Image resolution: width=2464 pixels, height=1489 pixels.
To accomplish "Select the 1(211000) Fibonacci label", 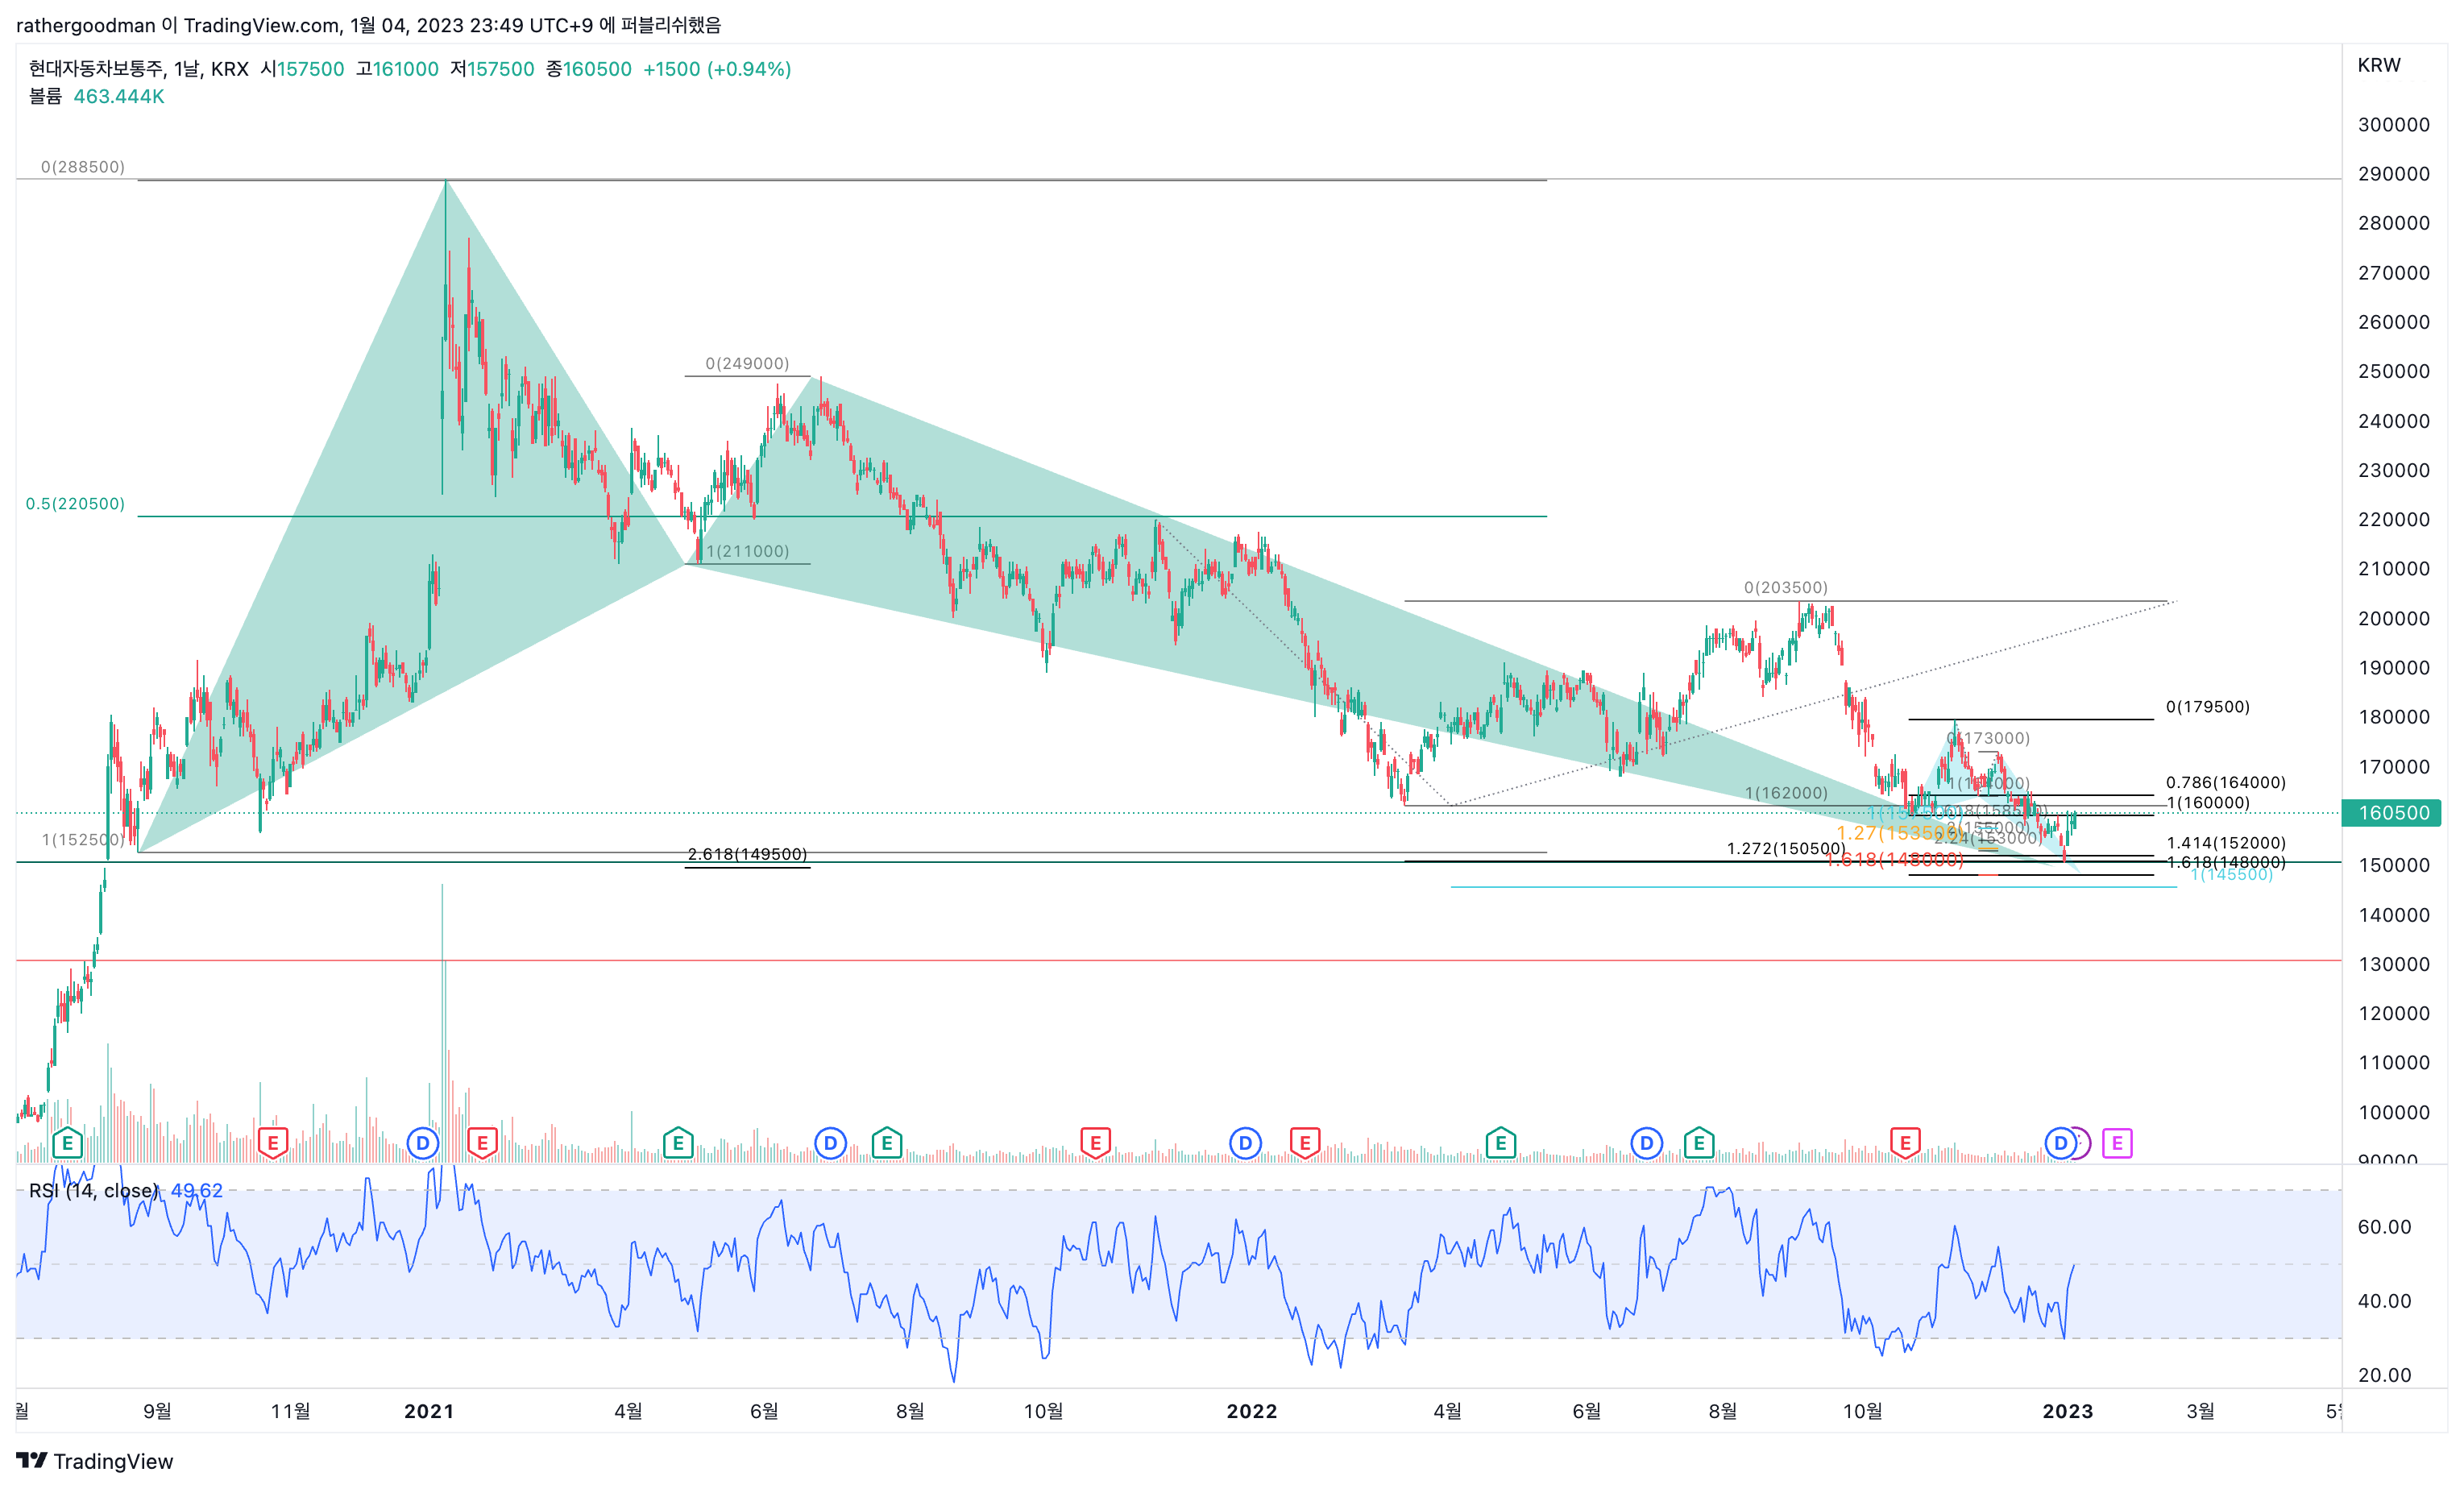I will pos(748,551).
